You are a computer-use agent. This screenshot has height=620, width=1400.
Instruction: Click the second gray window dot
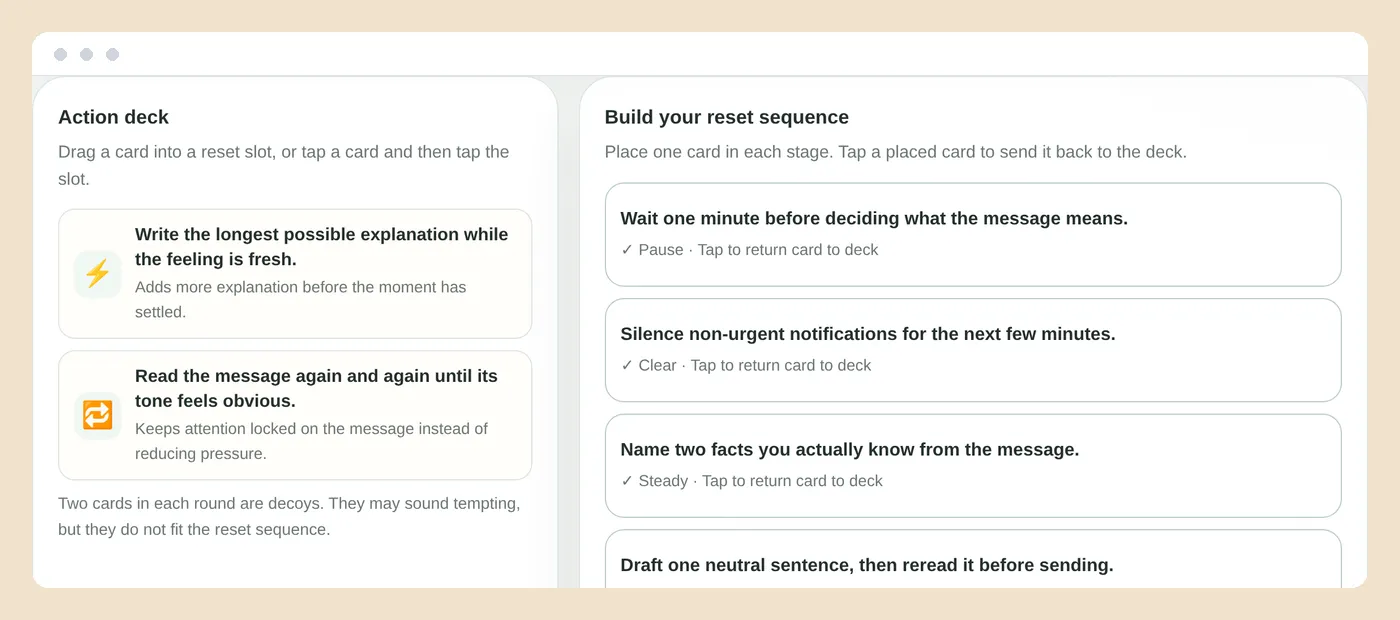coord(87,54)
